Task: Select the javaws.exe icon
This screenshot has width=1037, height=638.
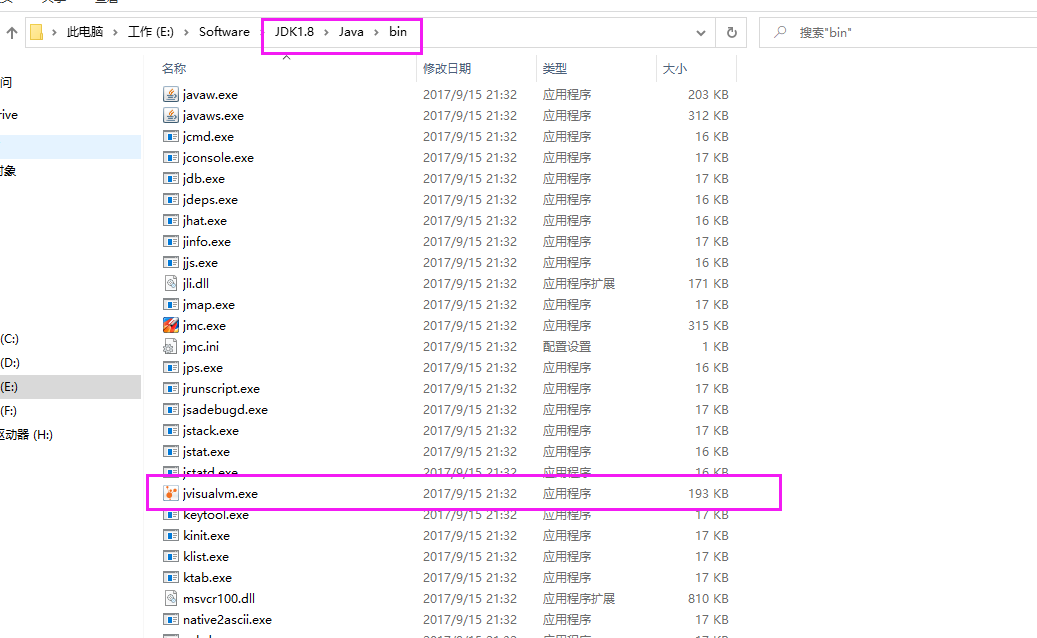Action: [x=170, y=115]
